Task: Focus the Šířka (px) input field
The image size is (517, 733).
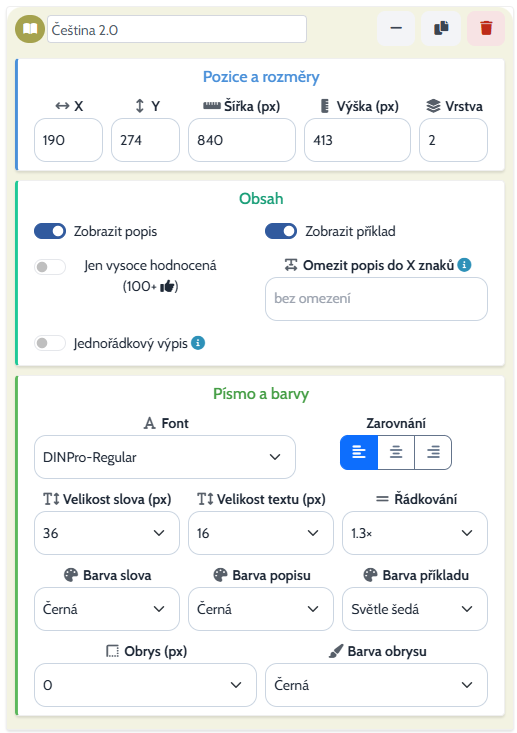Action: 242,140
